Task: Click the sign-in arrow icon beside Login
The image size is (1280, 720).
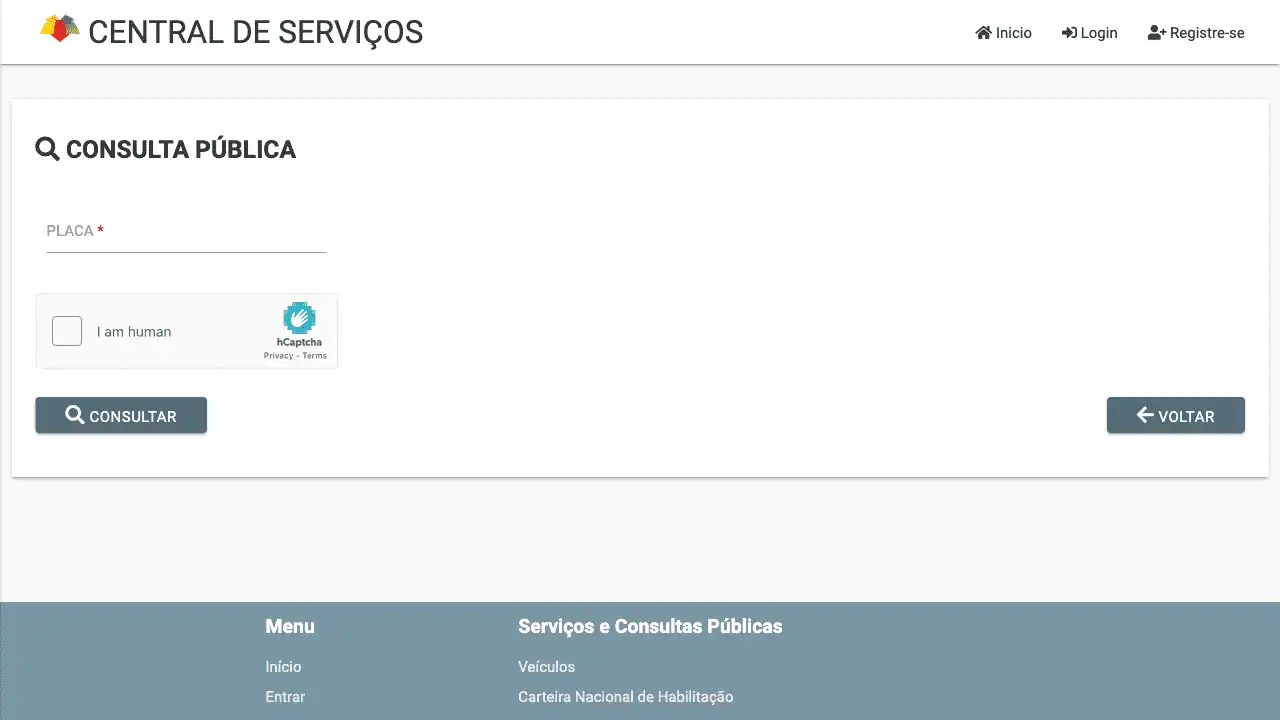Action: point(1069,33)
